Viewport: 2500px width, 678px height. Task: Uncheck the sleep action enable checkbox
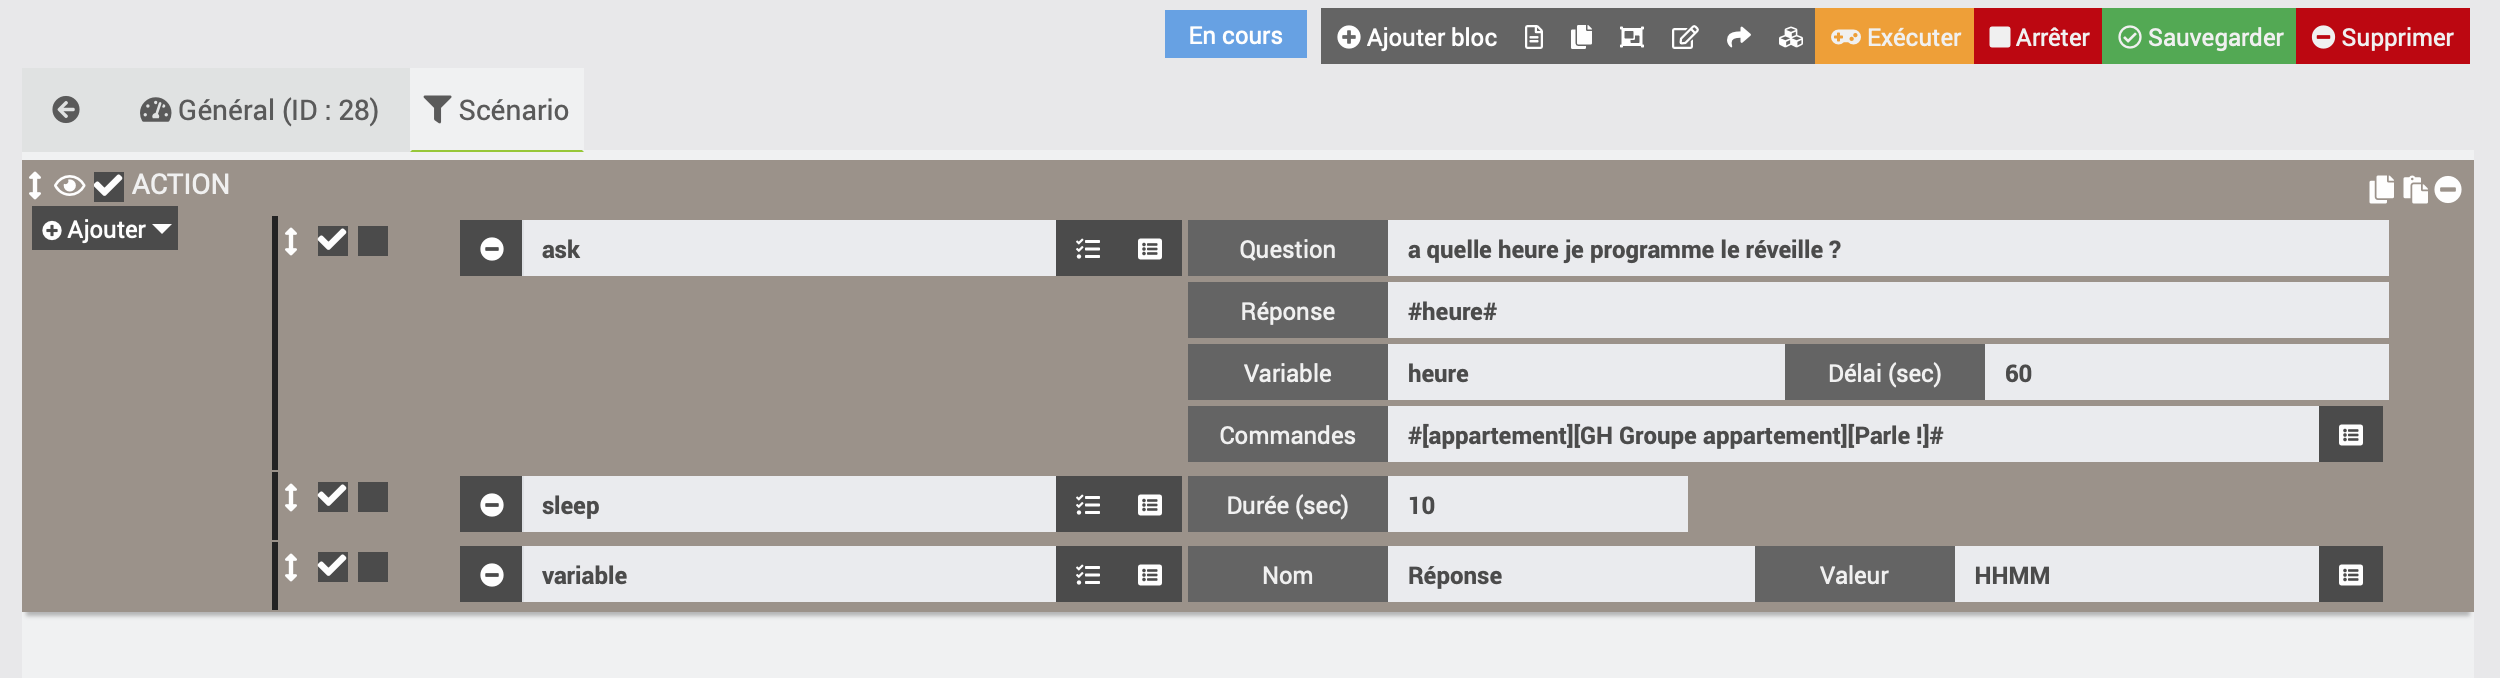(x=332, y=497)
